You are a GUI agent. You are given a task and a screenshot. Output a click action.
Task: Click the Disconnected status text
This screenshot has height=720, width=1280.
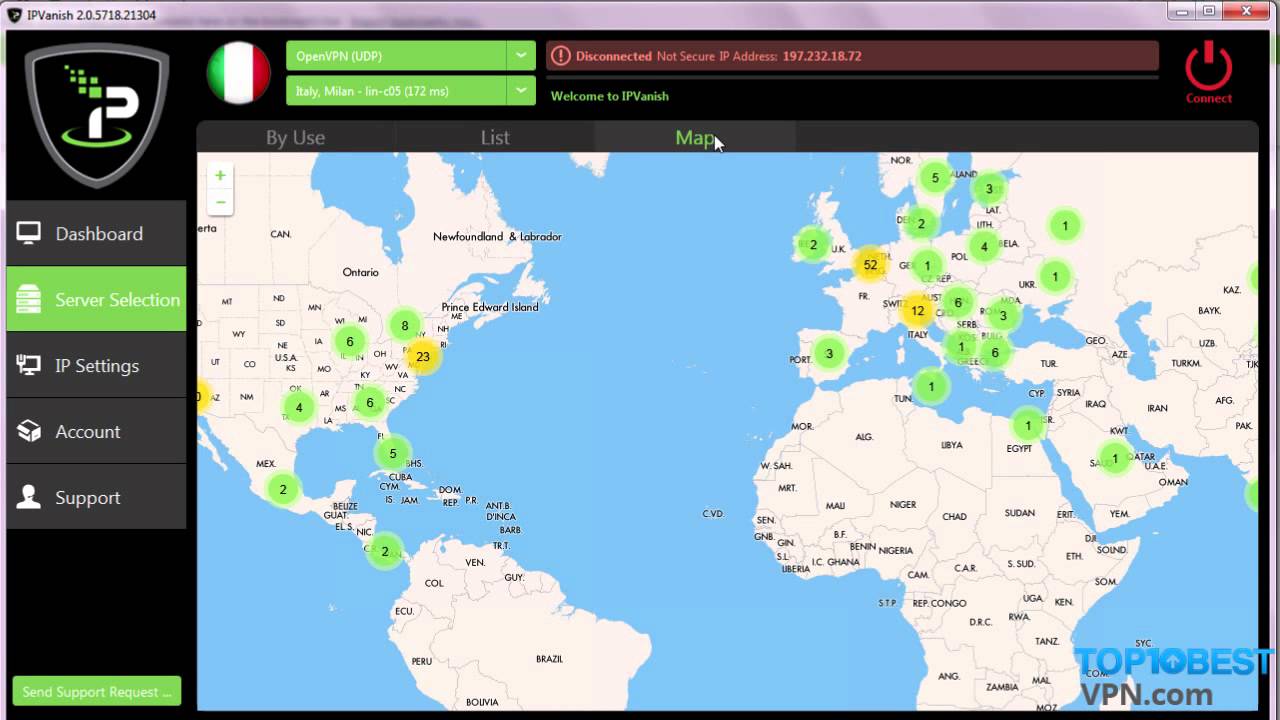point(614,56)
